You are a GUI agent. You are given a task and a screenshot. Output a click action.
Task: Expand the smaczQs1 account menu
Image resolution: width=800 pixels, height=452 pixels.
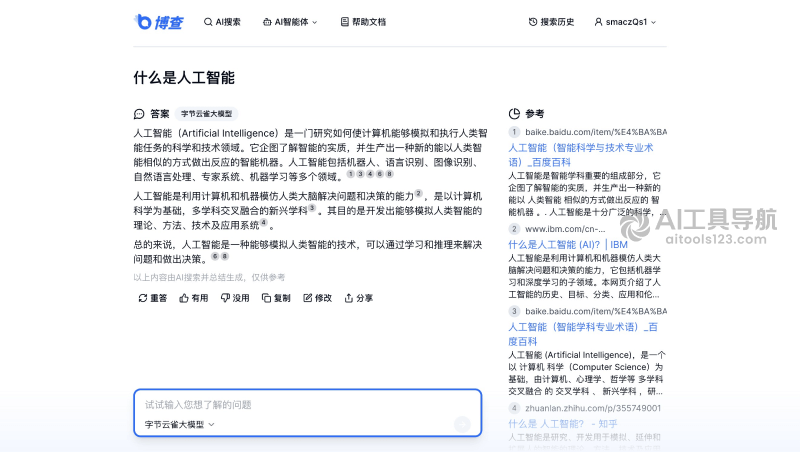(x=625, y=22)
